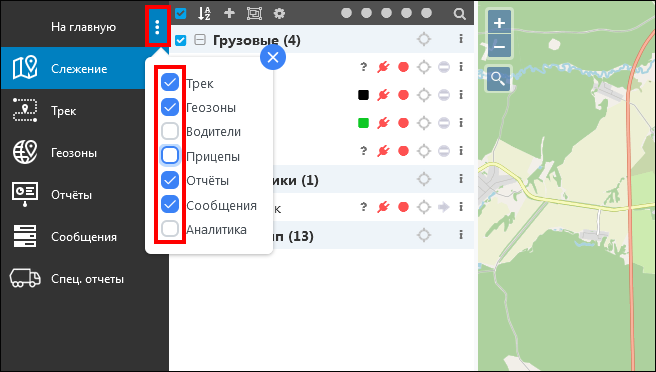Uncheck the Отчёты checkbox in popup
The height and width of the screenshot is (372, 656).
(170, 180)
